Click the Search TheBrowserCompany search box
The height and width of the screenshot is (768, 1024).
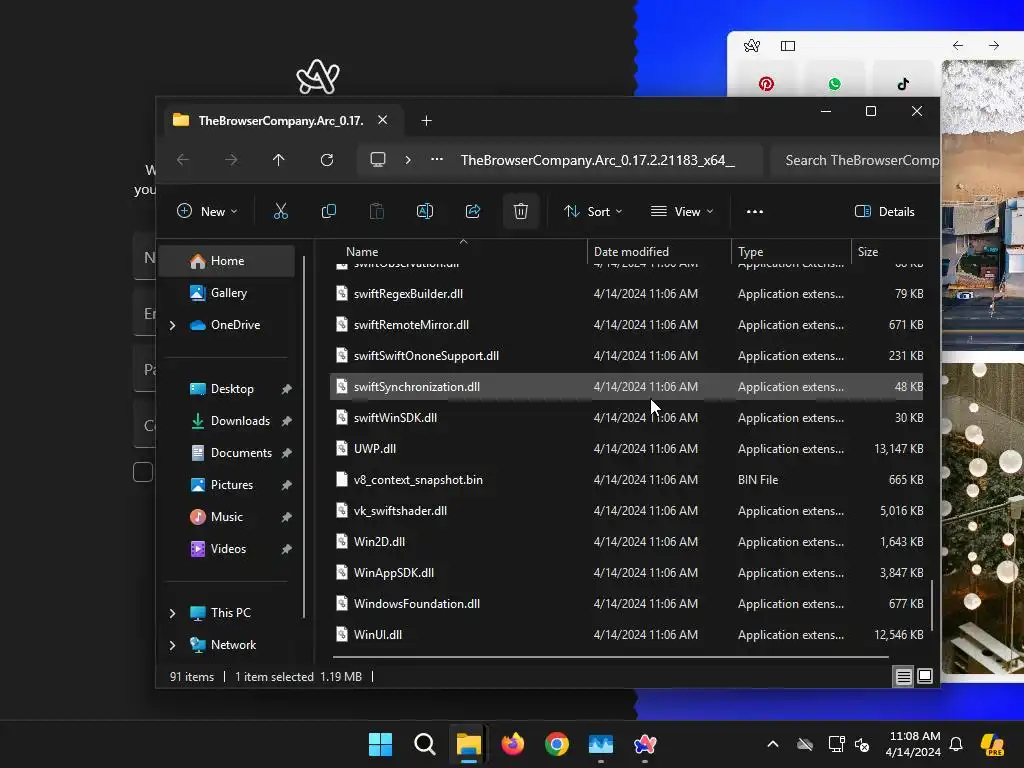(855, 160)
